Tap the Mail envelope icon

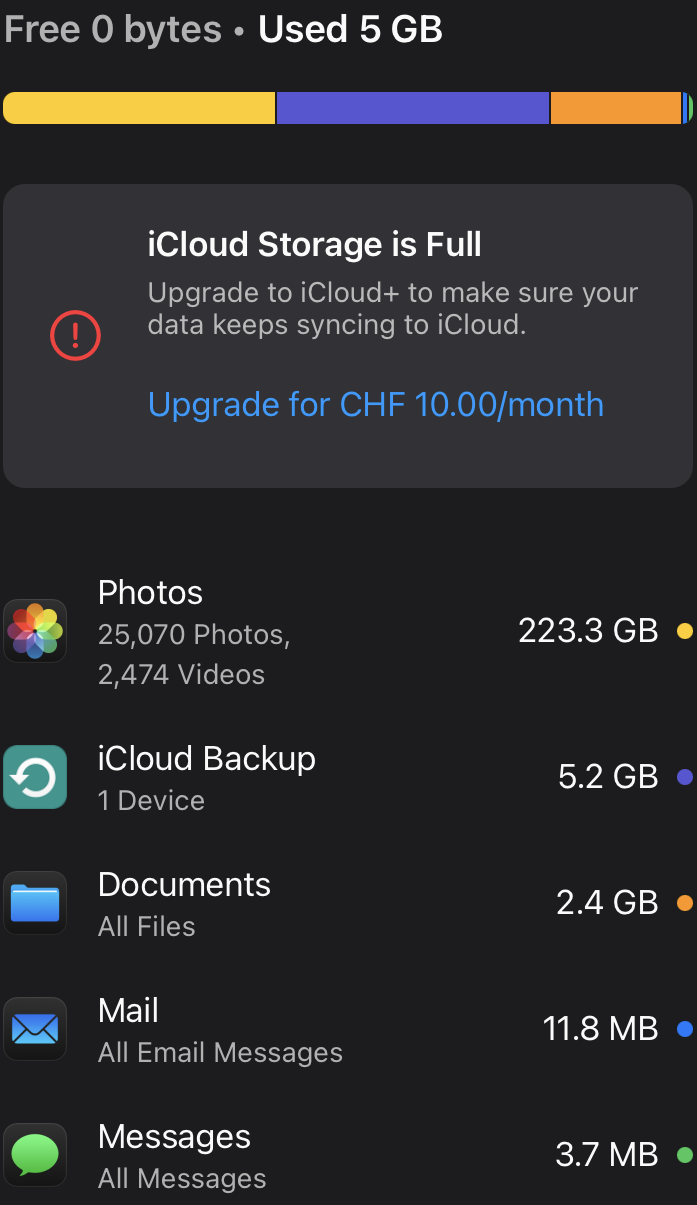coord(35,1029)
